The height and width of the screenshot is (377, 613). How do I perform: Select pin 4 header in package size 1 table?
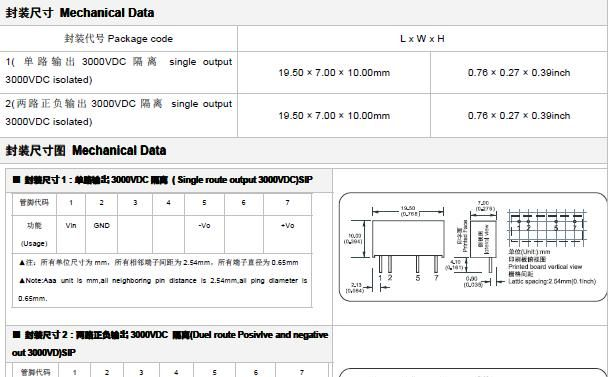[x=168, y=203]
